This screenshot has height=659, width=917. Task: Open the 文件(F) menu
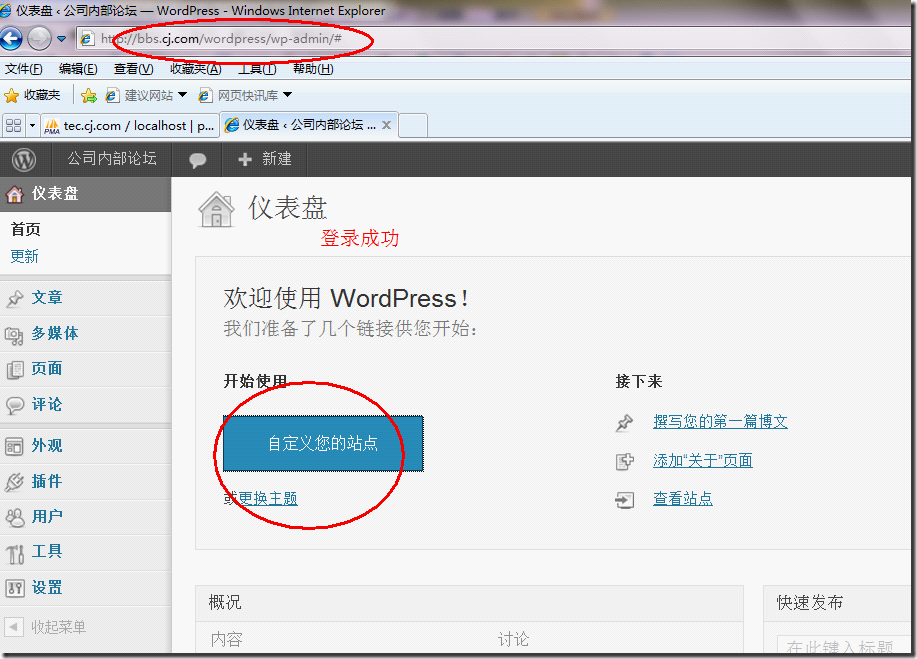23,69
